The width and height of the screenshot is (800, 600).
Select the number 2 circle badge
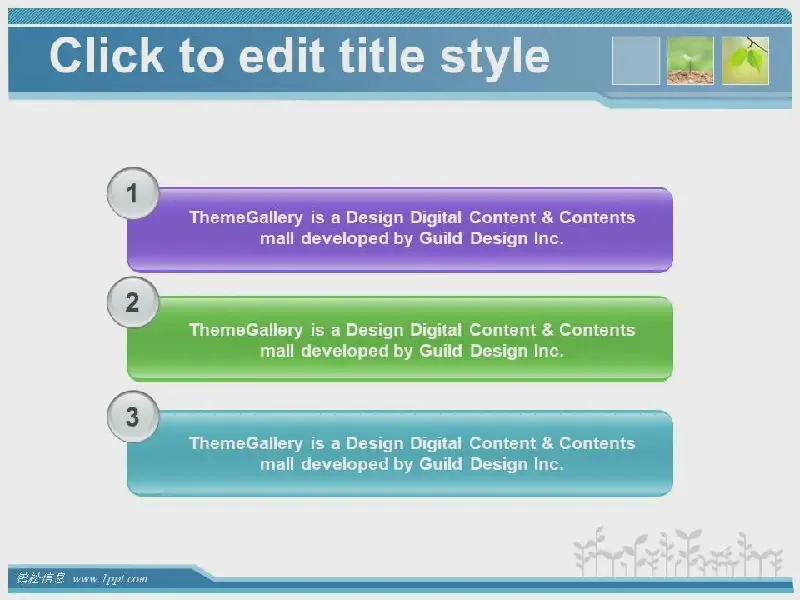coord(133,303)
